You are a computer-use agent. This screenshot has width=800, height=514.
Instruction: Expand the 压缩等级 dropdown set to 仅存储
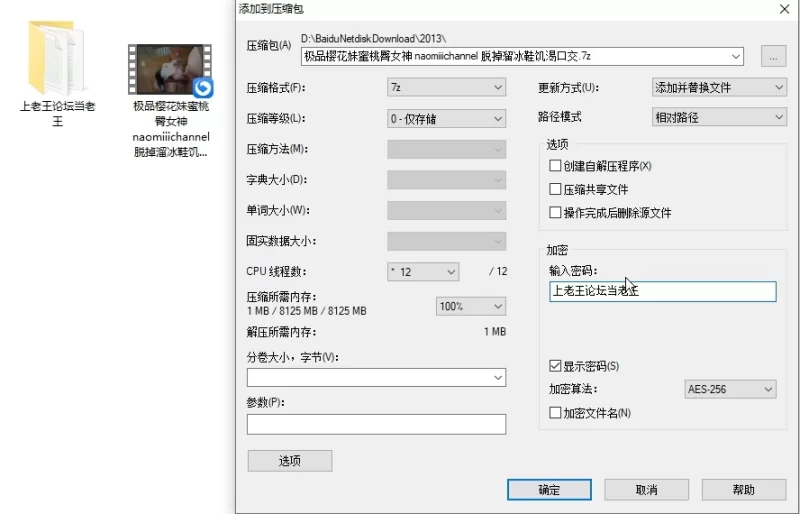[x=446, y=119]
